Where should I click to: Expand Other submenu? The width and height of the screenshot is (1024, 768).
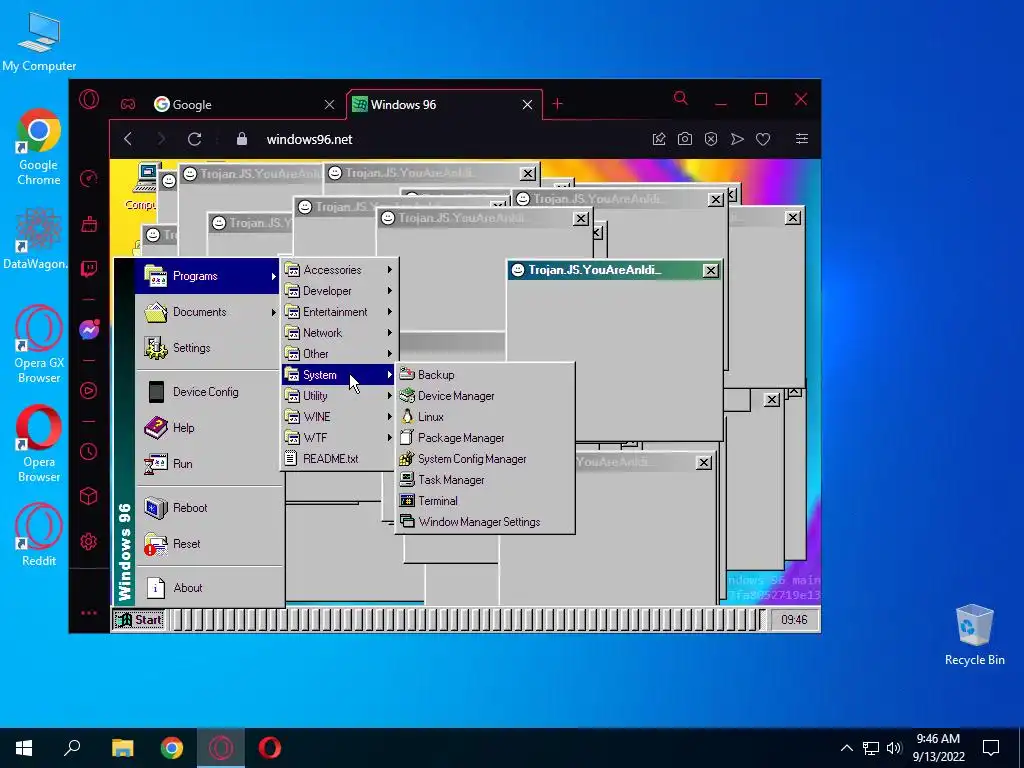click(340, 353)
